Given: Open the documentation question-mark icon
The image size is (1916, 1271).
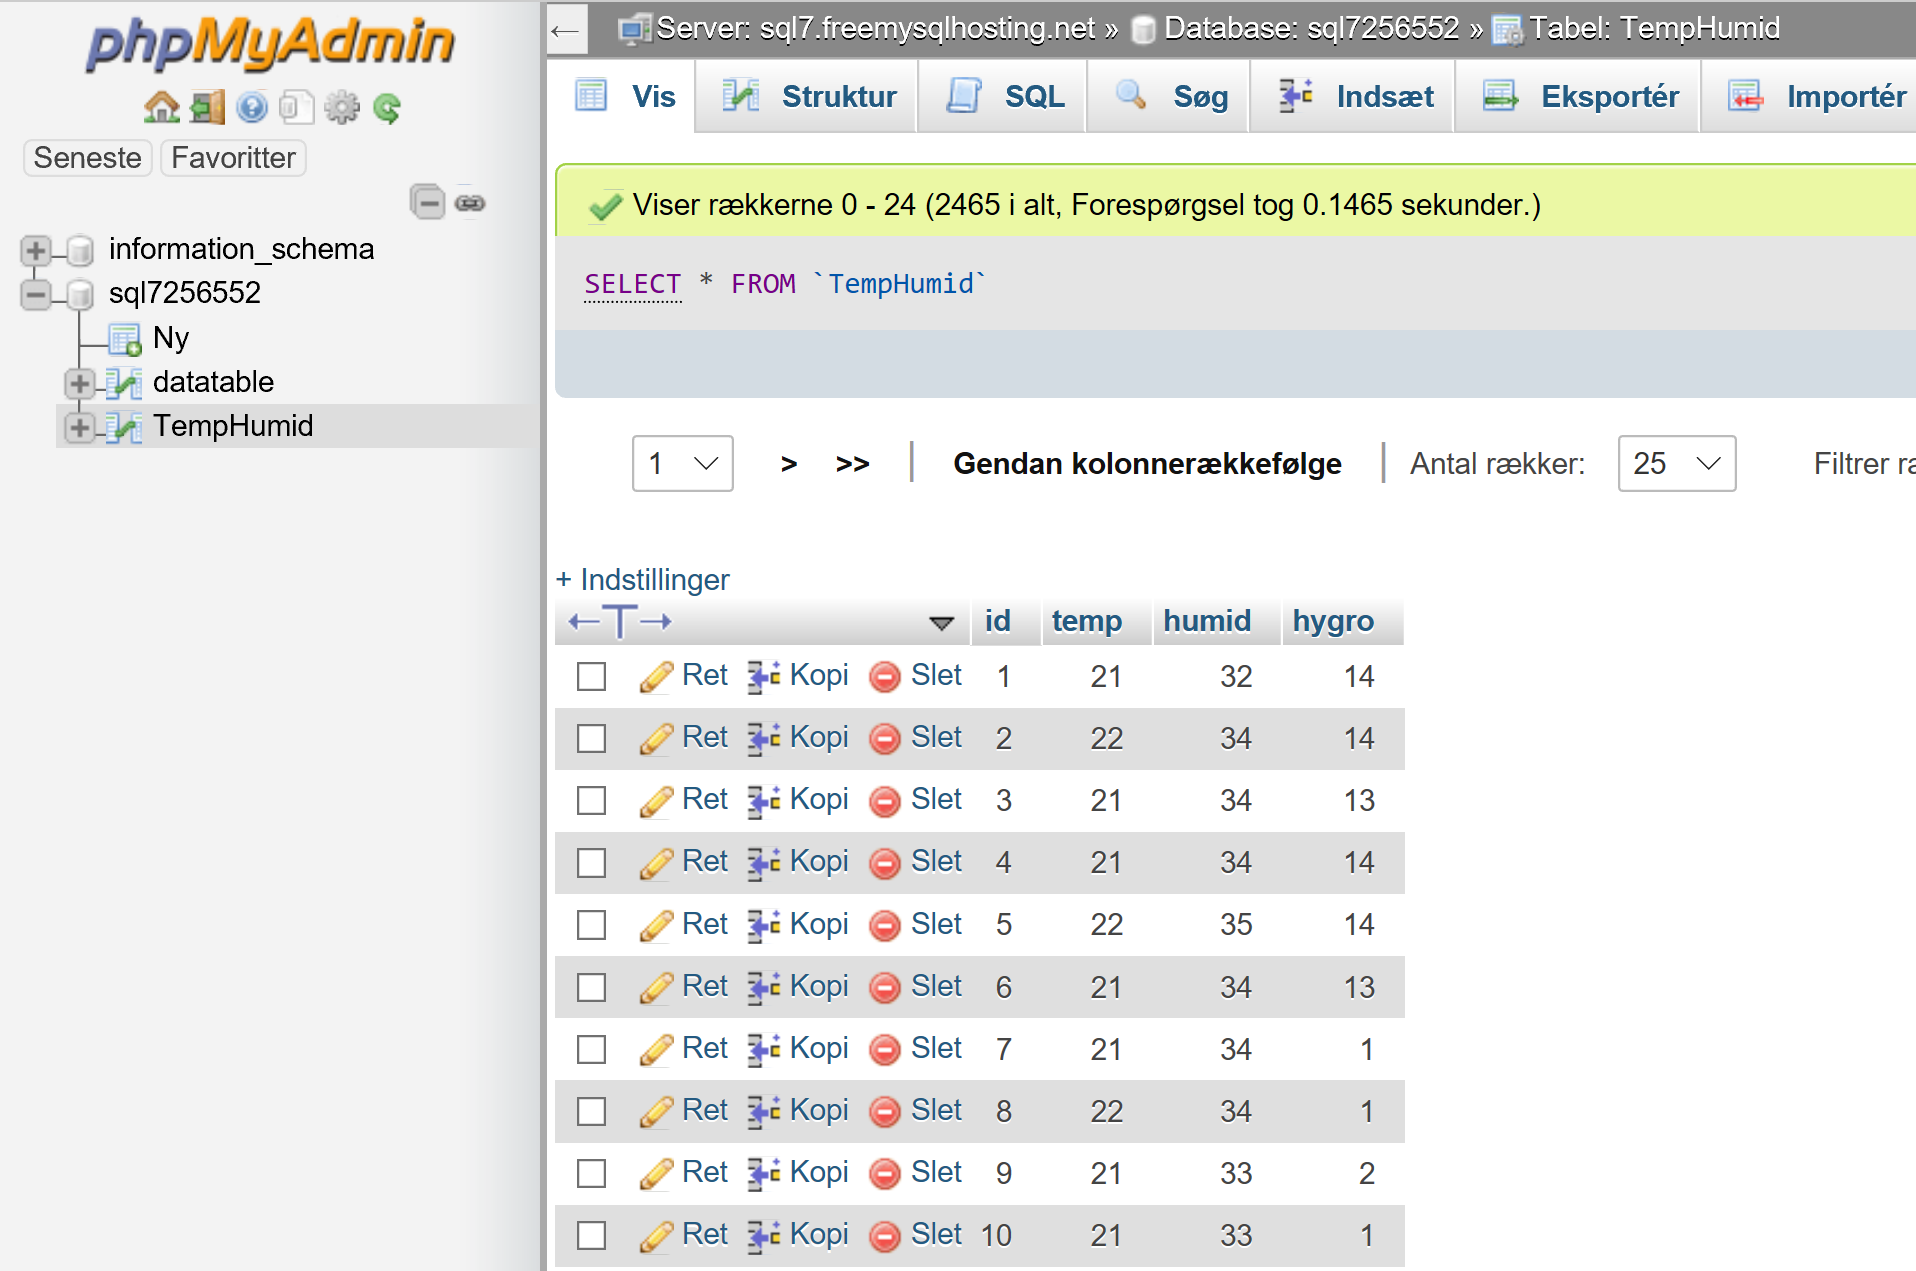Looking at the screenshot, I should pos(252,107).
